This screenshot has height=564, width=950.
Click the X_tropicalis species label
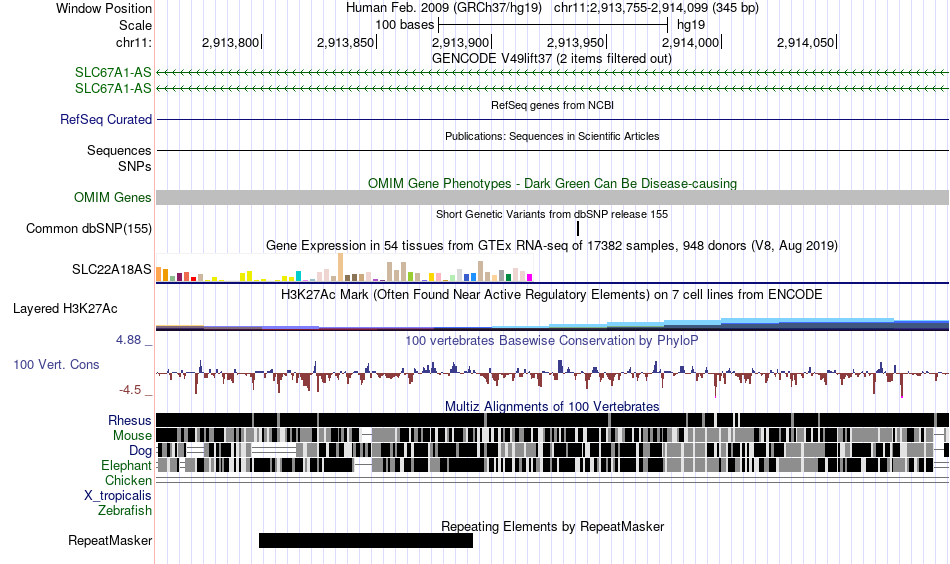point(118,496)
